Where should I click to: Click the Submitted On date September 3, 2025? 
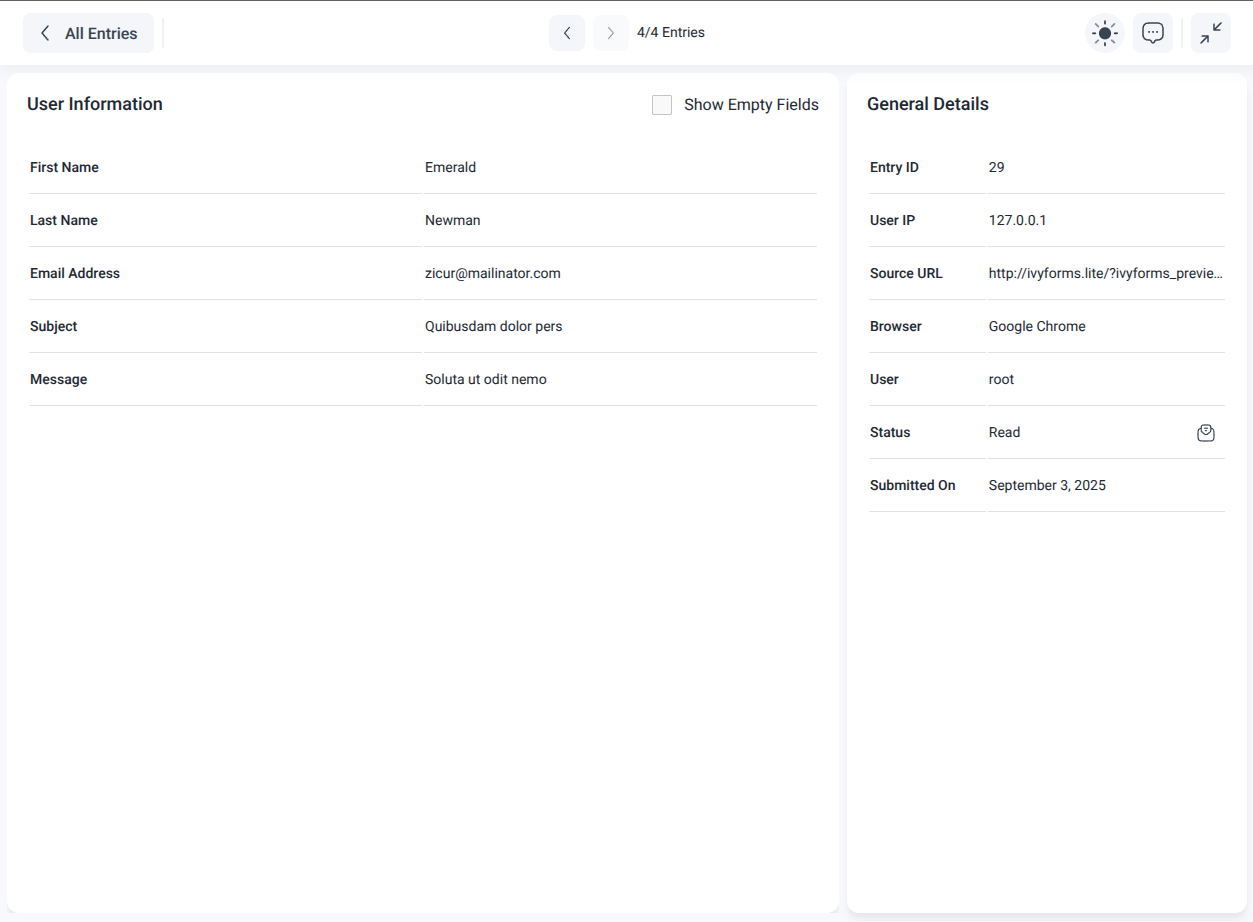coord(1046,485)
